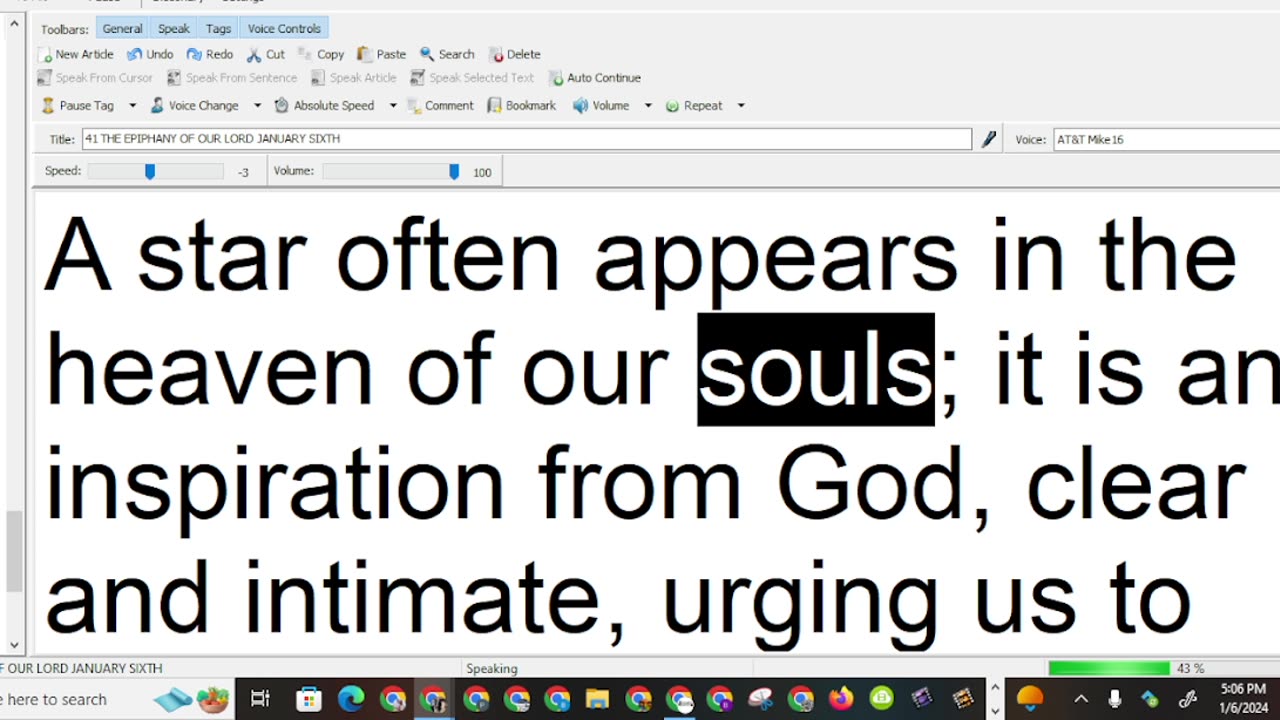
Task: Undo the last edit
Action: click(150, 54)
